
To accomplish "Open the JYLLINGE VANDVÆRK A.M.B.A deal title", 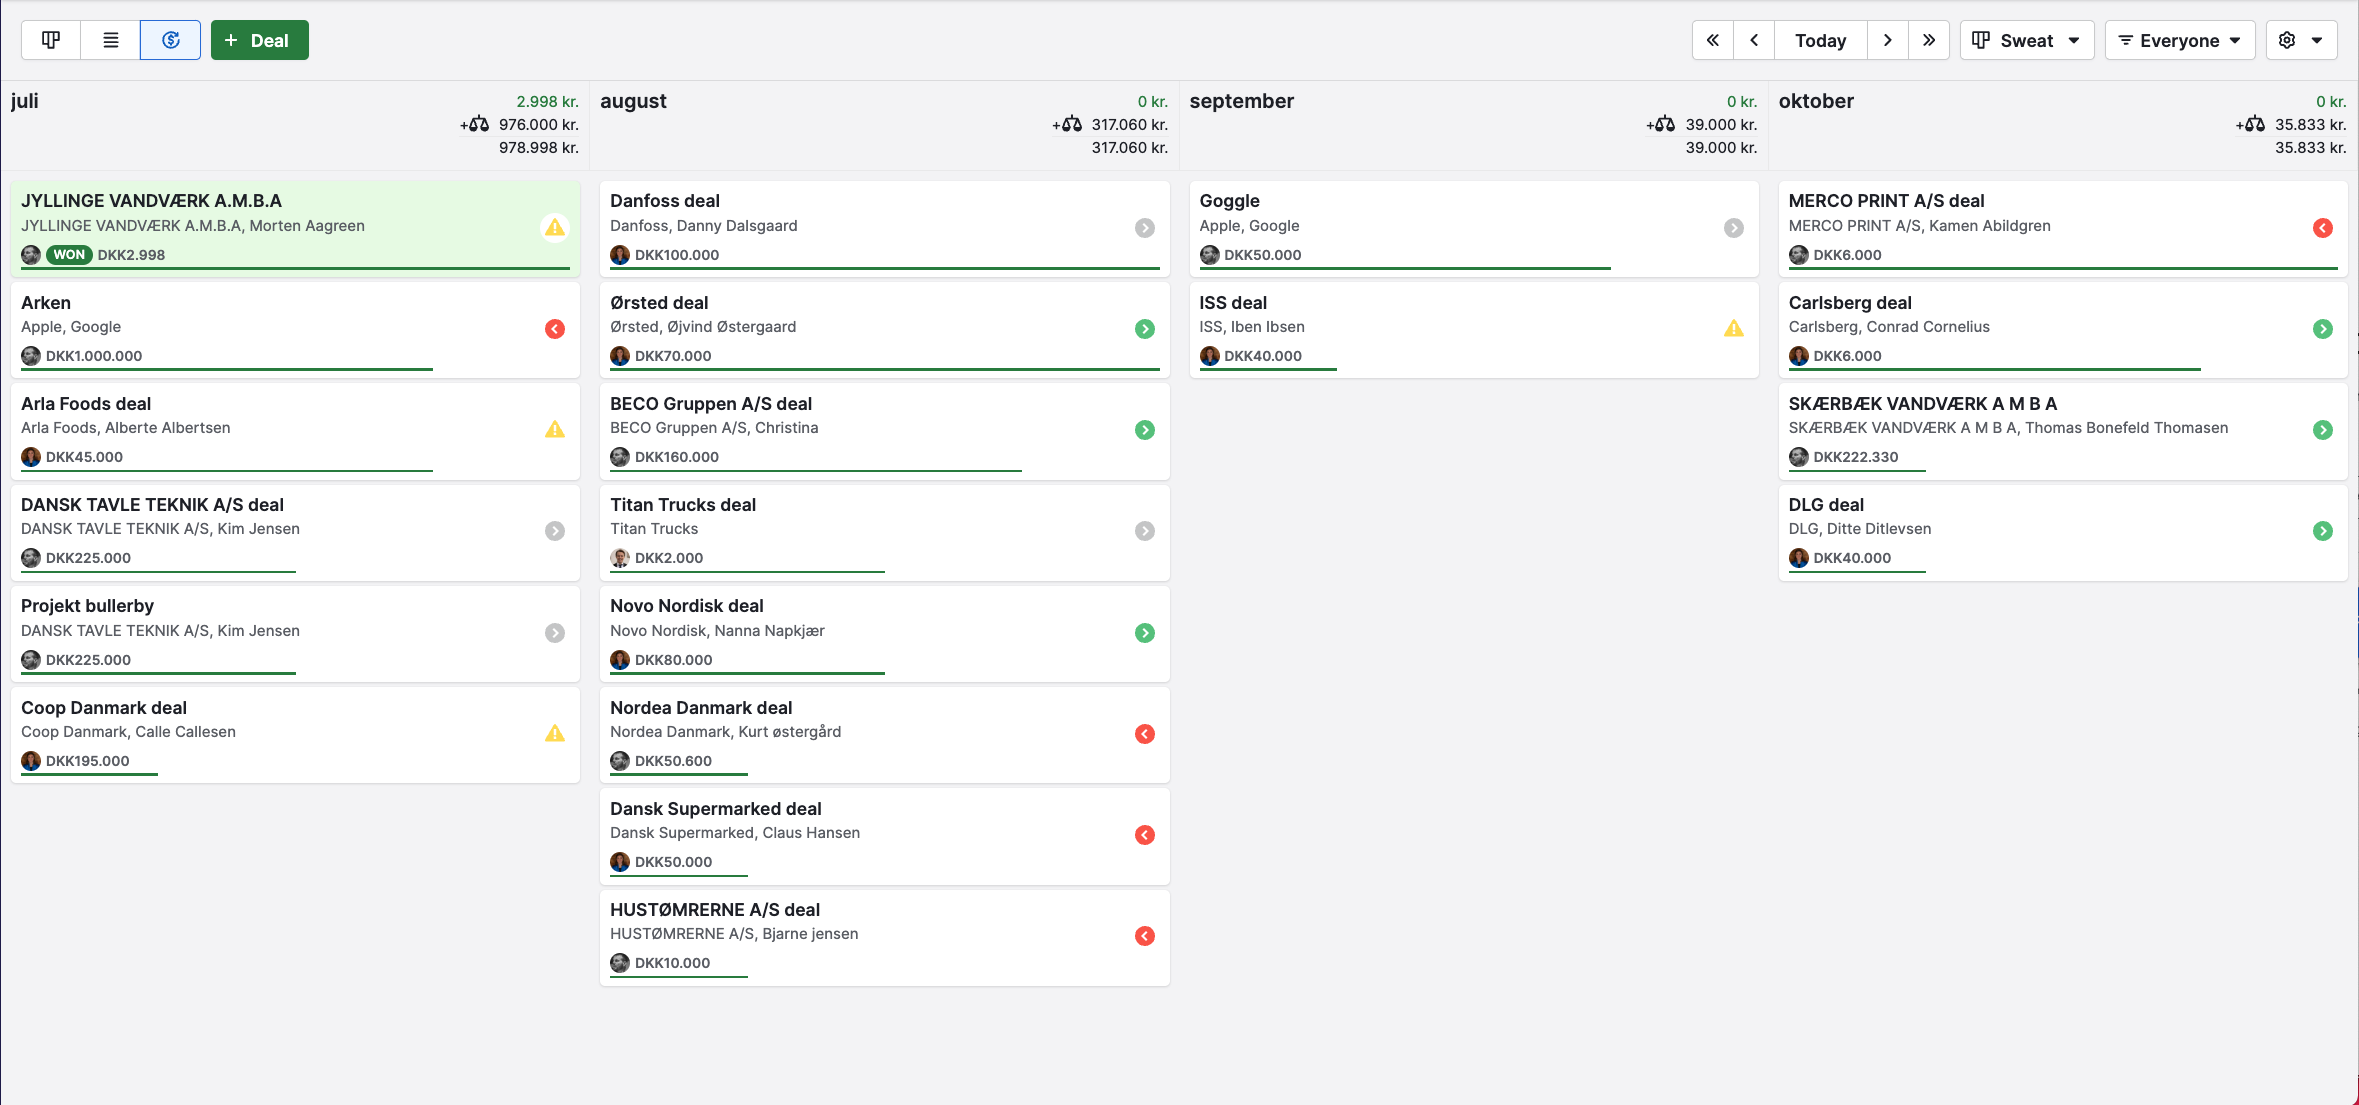I will pyautogui.click(x=151, y=201).
